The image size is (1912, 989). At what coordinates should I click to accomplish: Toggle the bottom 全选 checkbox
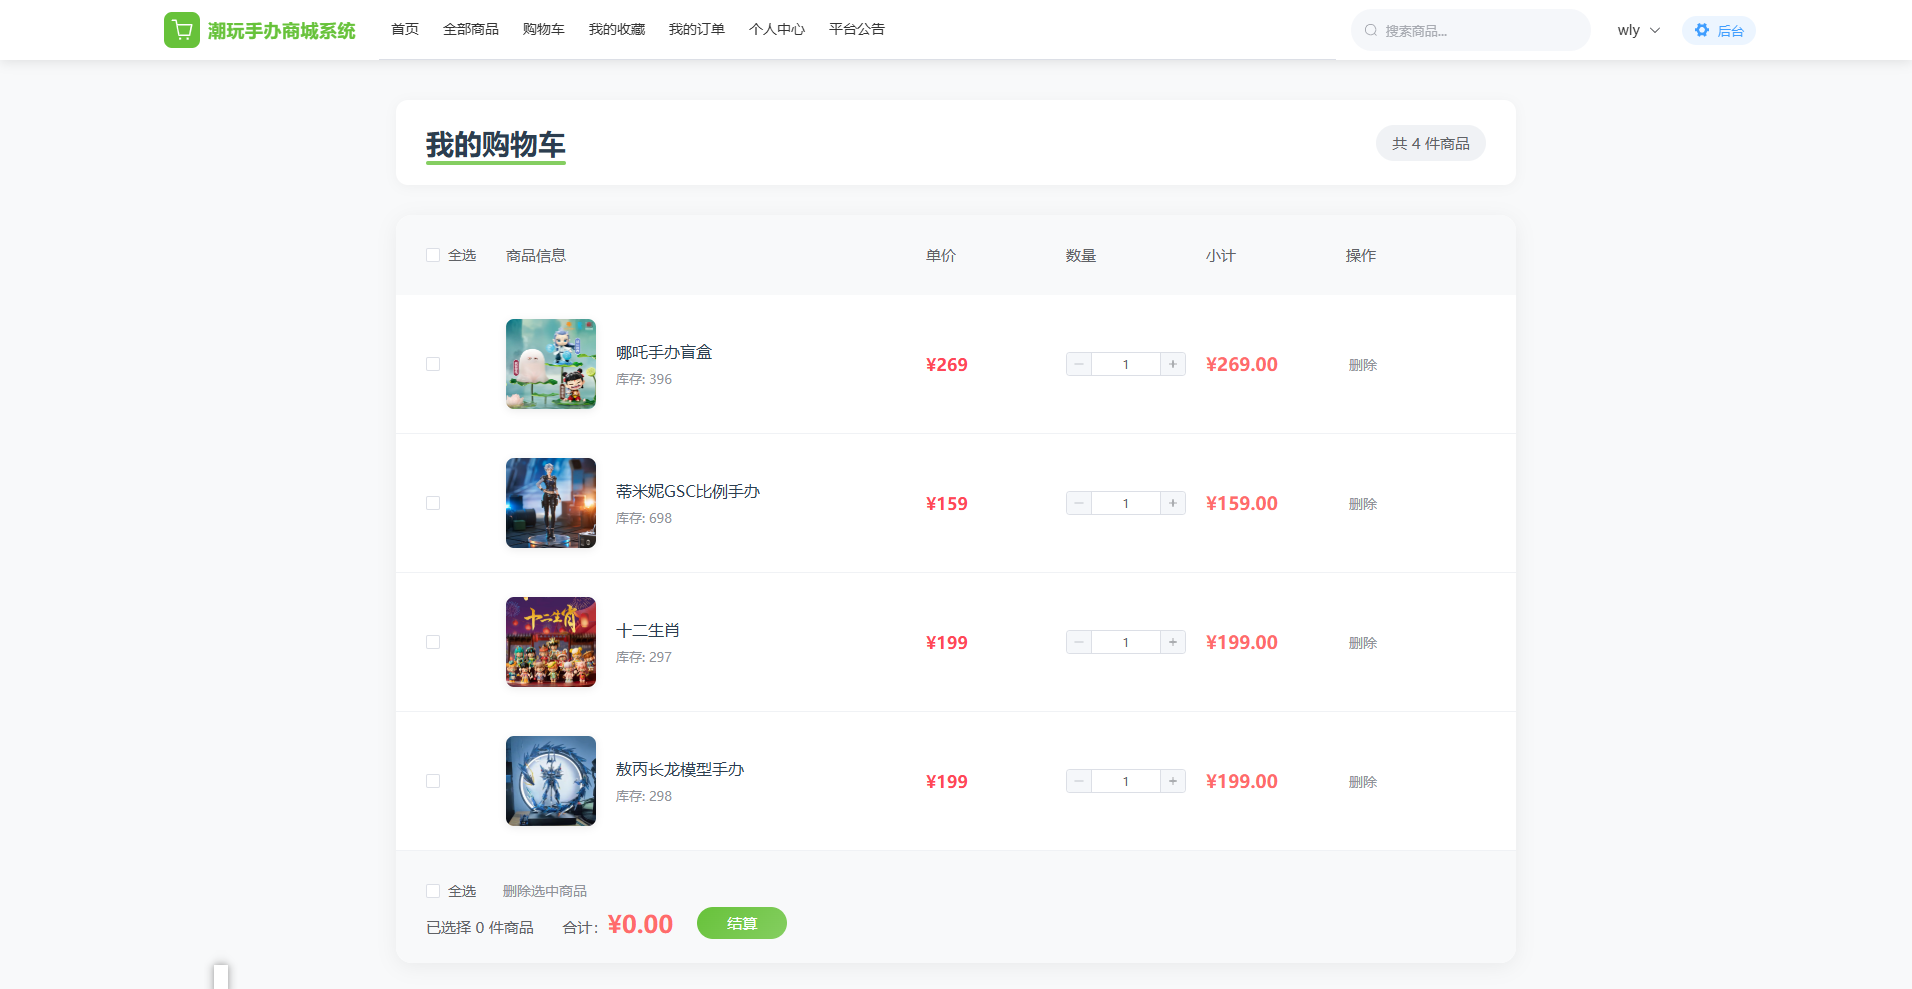pos(433,891)
